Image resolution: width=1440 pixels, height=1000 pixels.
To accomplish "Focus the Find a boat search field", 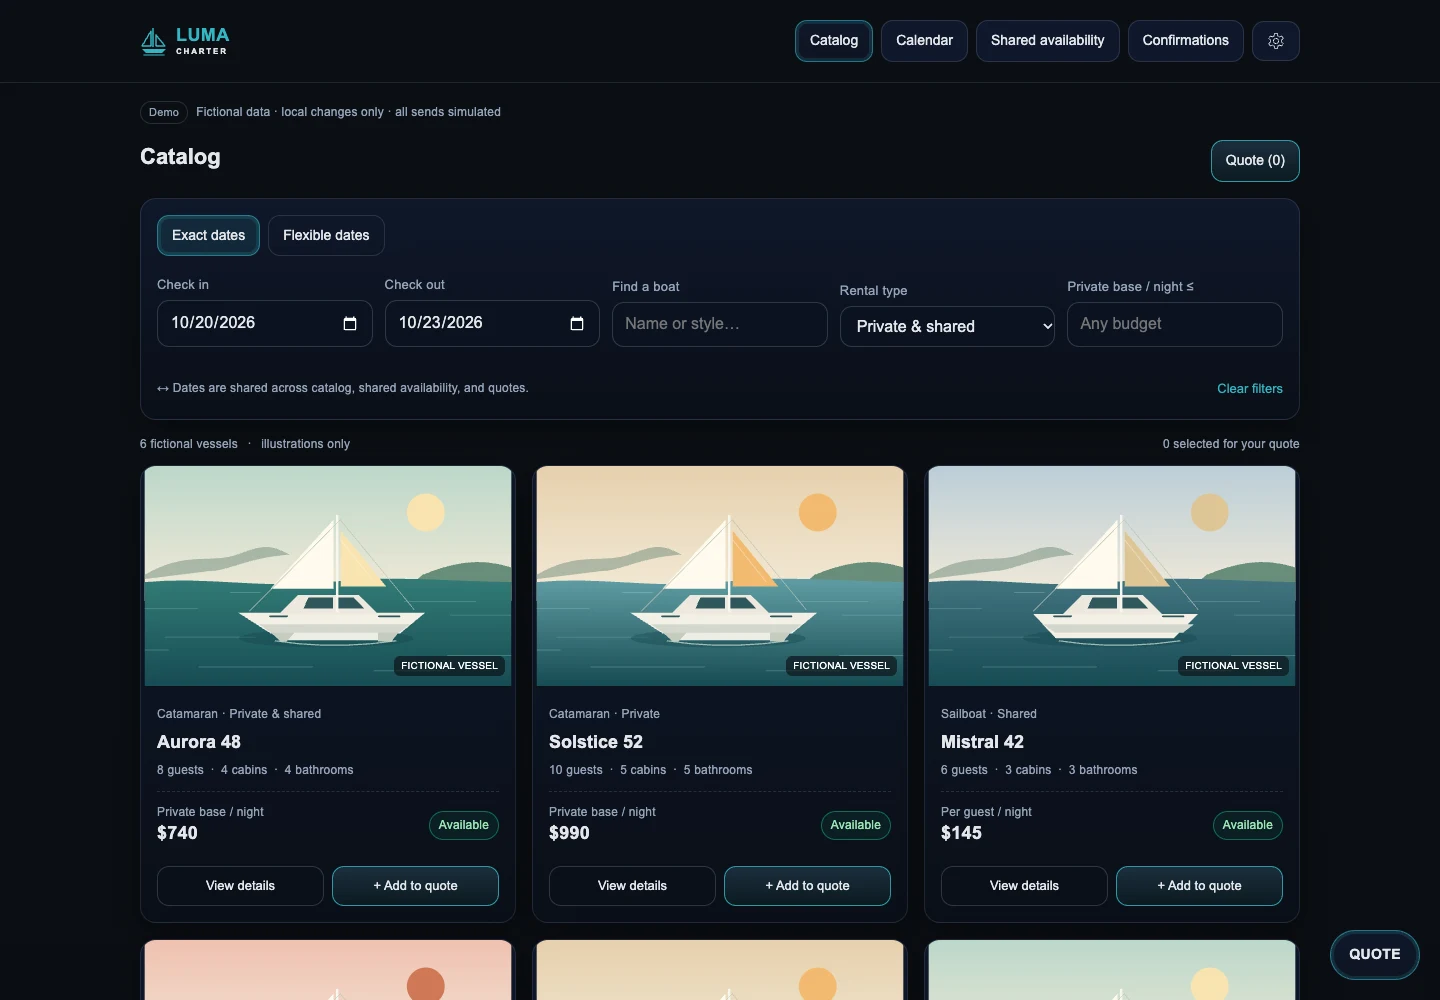I will pyautogui.click(x=719, y=324).
